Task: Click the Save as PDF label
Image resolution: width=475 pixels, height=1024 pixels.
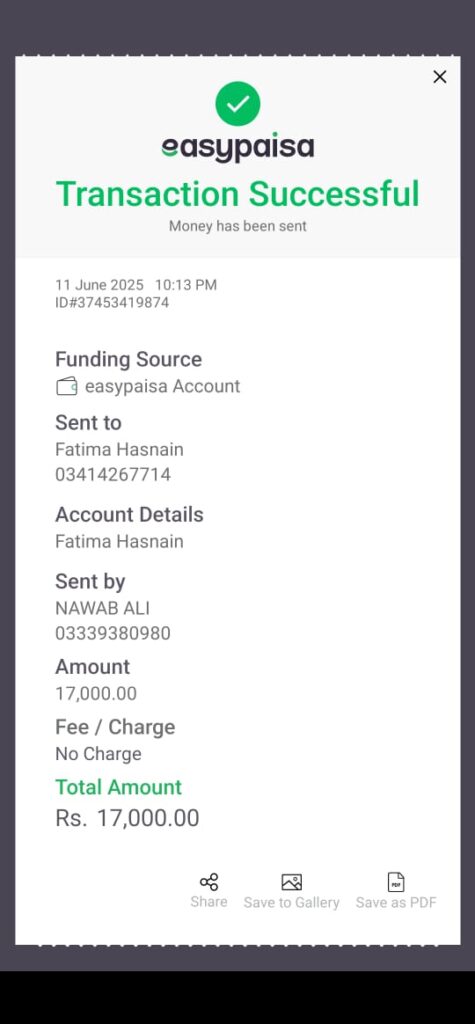Action: 396,903
